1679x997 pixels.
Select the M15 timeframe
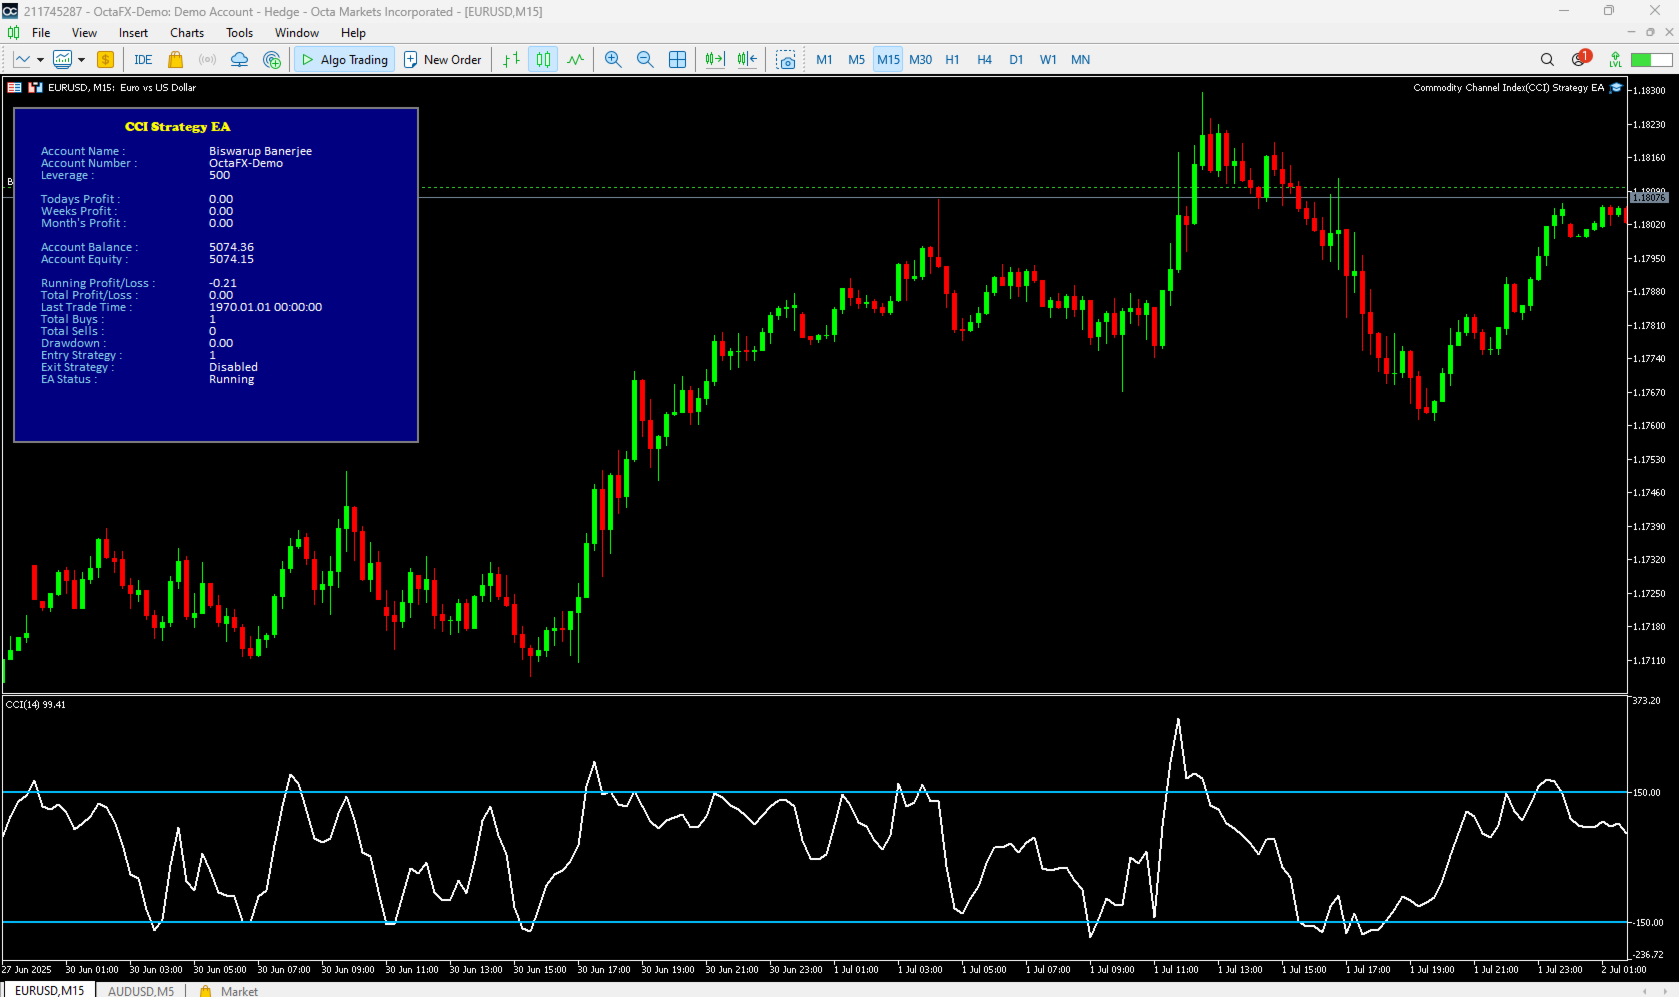pyautogui.click(x=888, y=59)
